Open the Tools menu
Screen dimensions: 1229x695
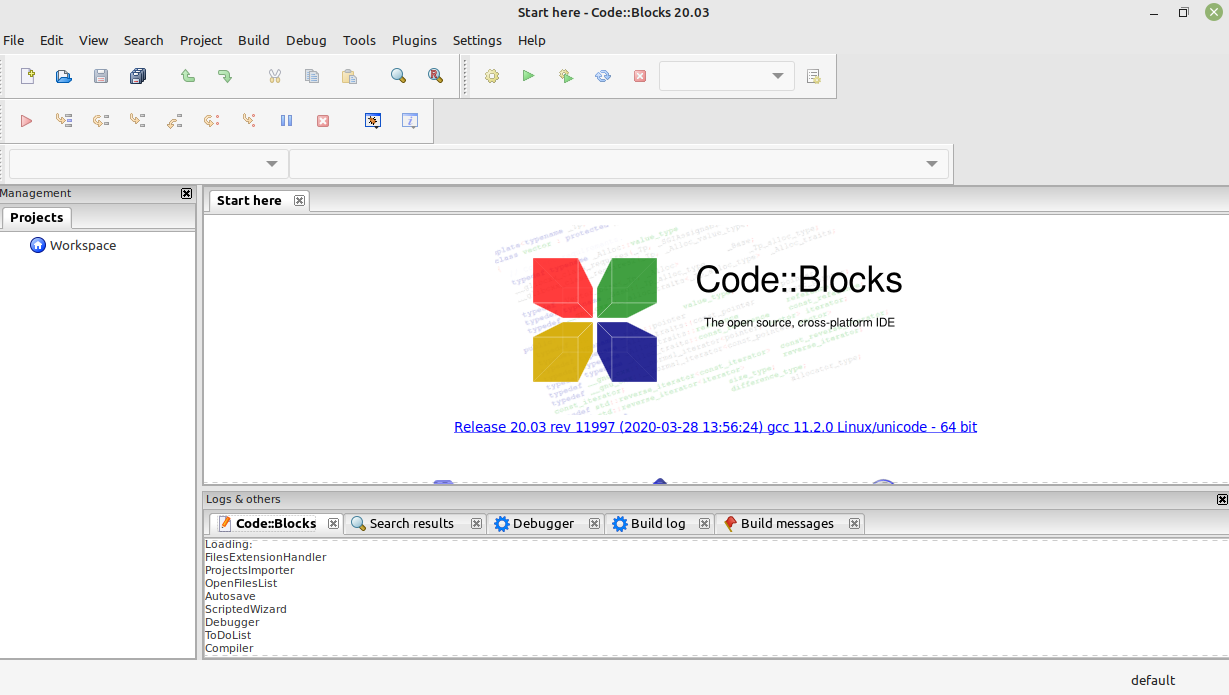pos(359,40)
